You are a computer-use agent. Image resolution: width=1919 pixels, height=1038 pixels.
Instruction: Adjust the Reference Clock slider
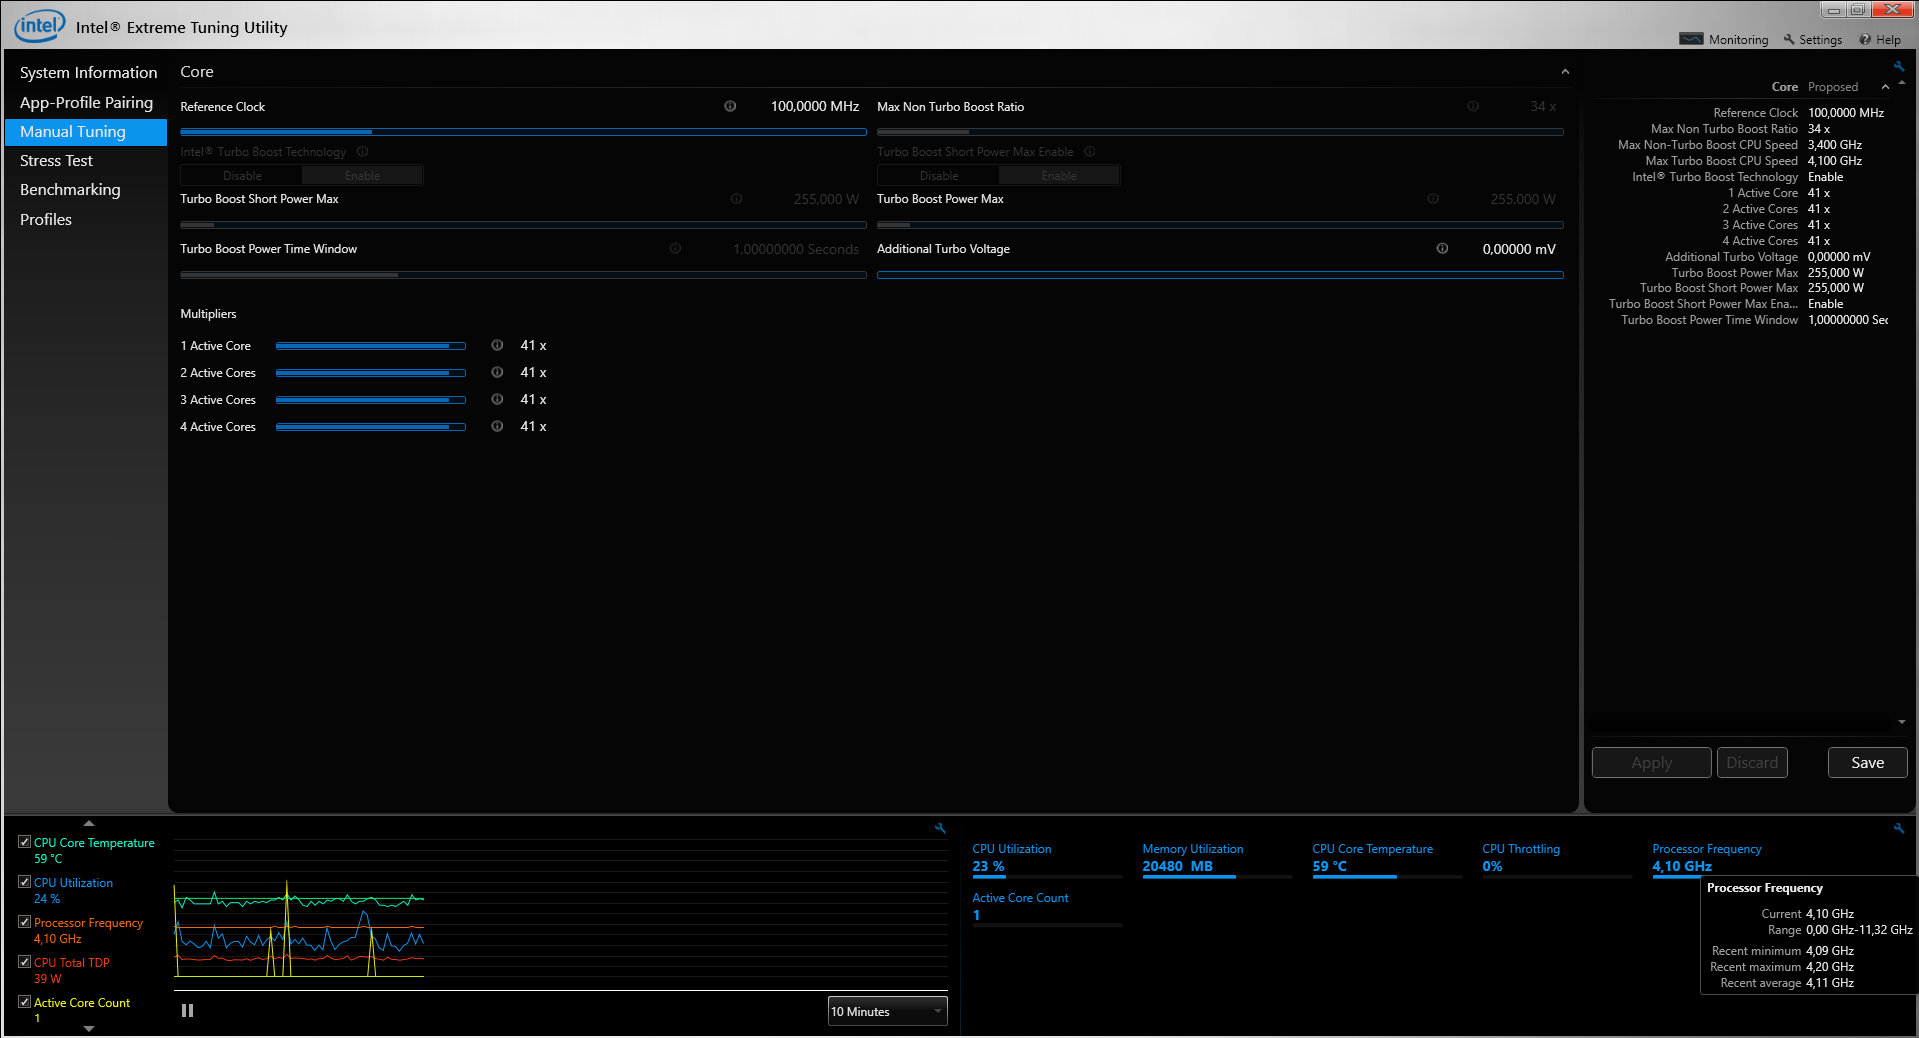[x=523, y=131]
